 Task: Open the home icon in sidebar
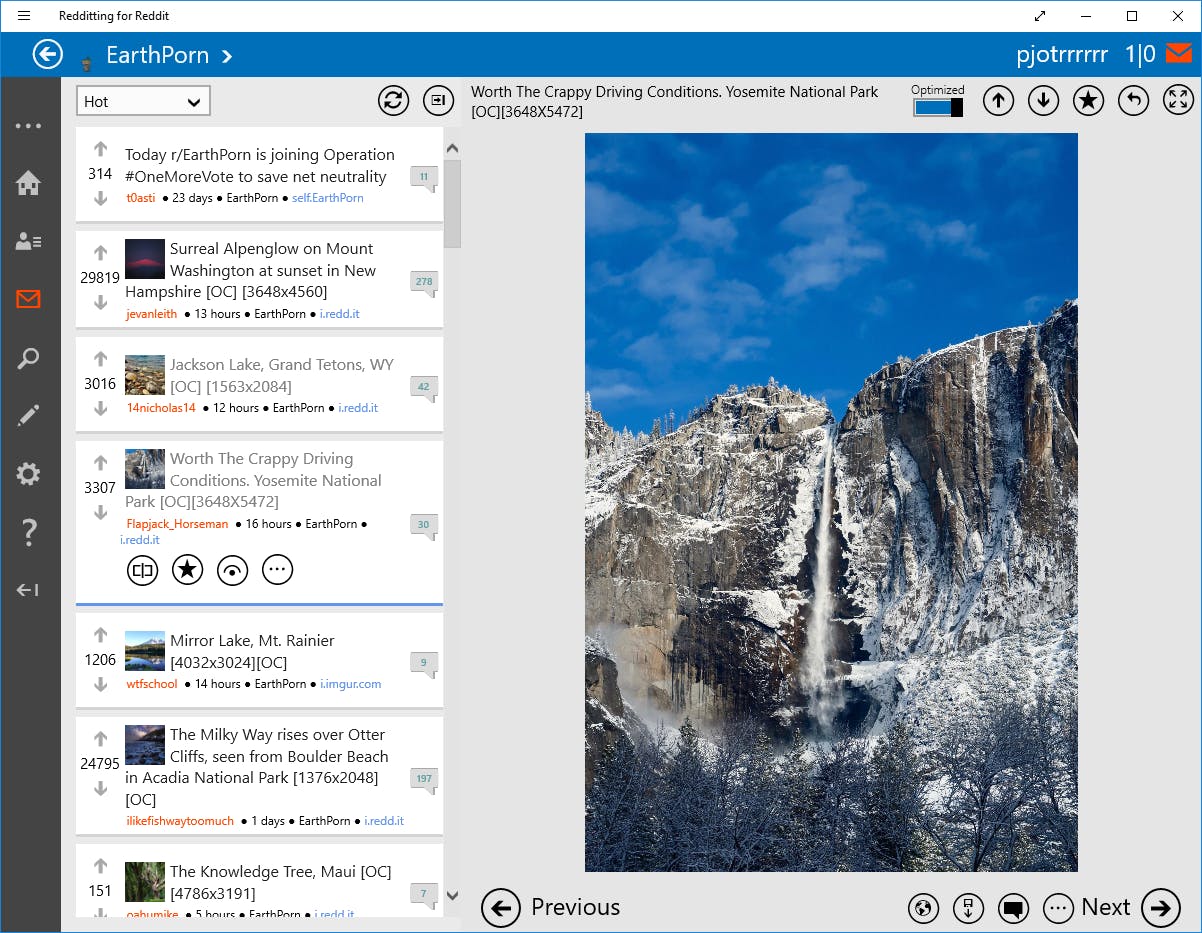pyautogui.click(x=28, y=183)
